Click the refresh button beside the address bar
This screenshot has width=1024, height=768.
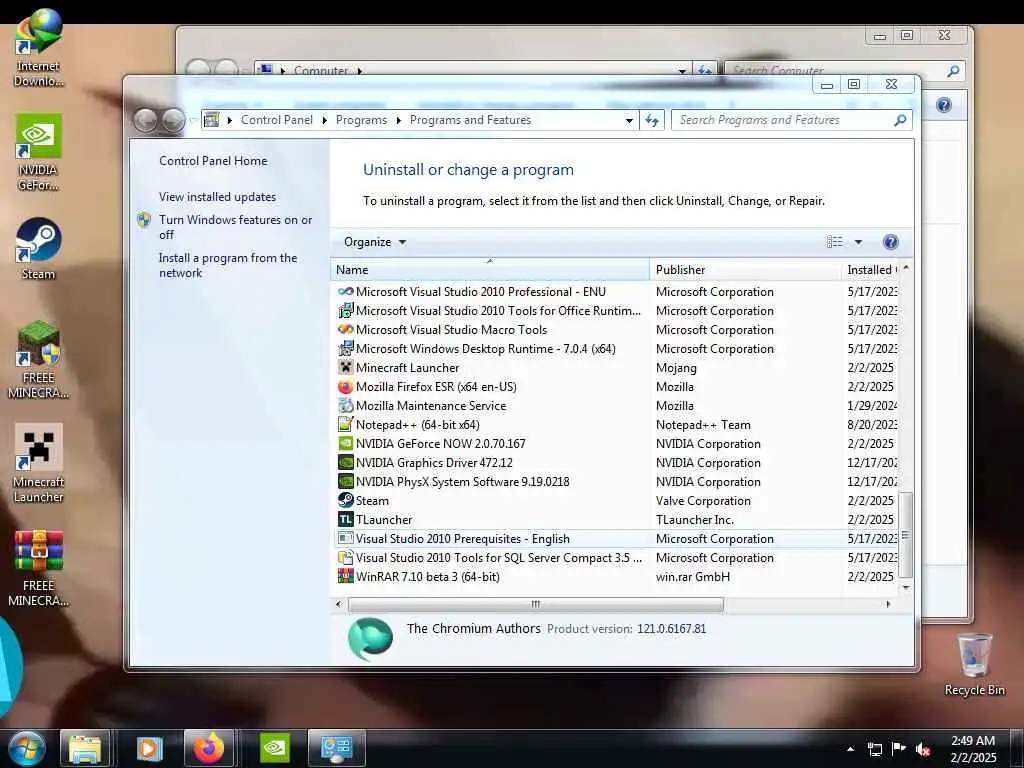[x=652, y=120]
